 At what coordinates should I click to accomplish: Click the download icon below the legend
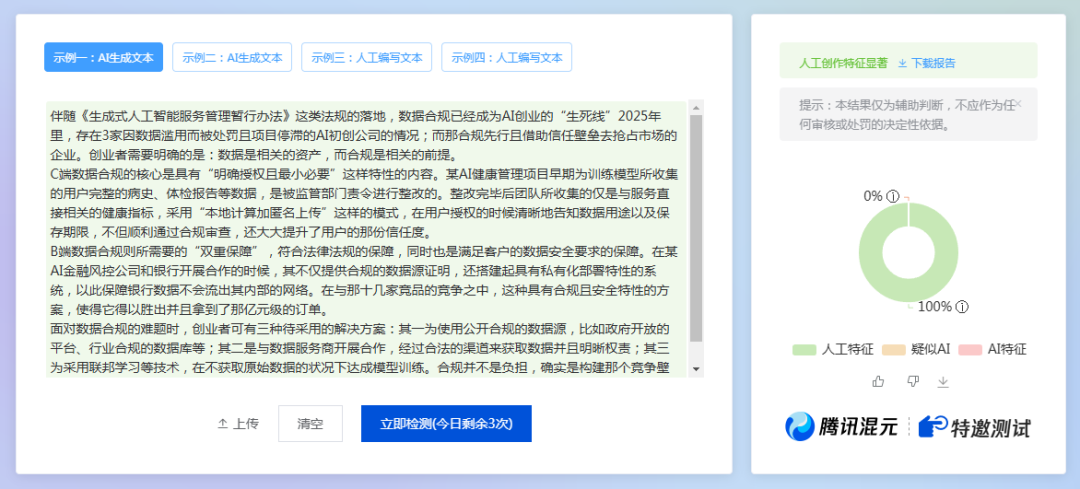(x=943, y=381)
